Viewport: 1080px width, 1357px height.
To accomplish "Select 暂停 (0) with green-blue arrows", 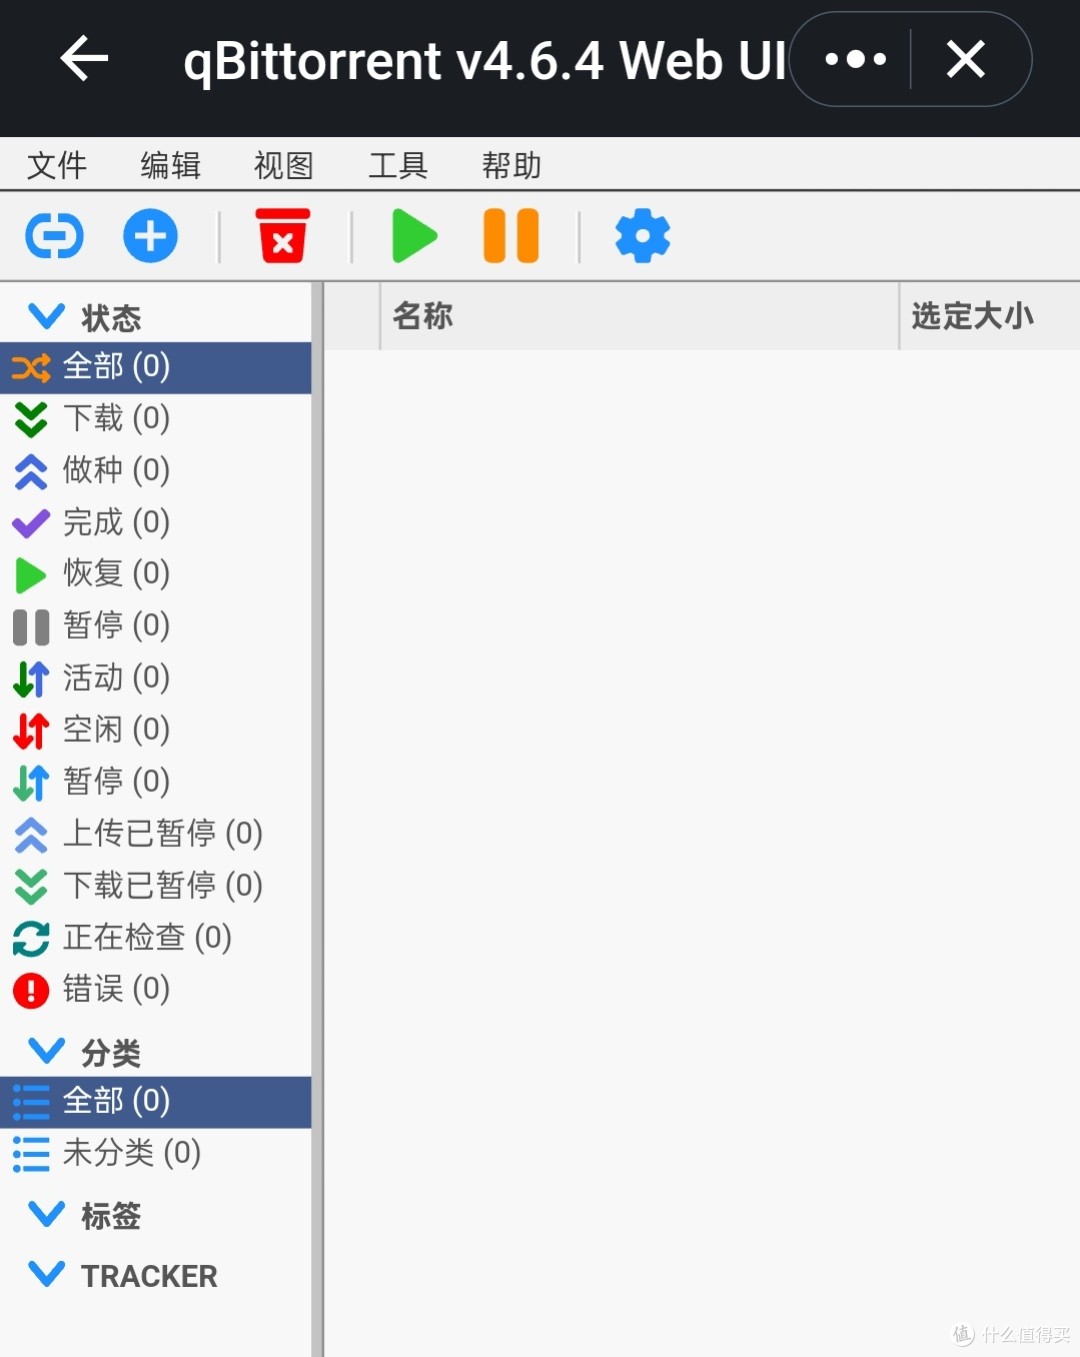I will [x=156, y=783].
